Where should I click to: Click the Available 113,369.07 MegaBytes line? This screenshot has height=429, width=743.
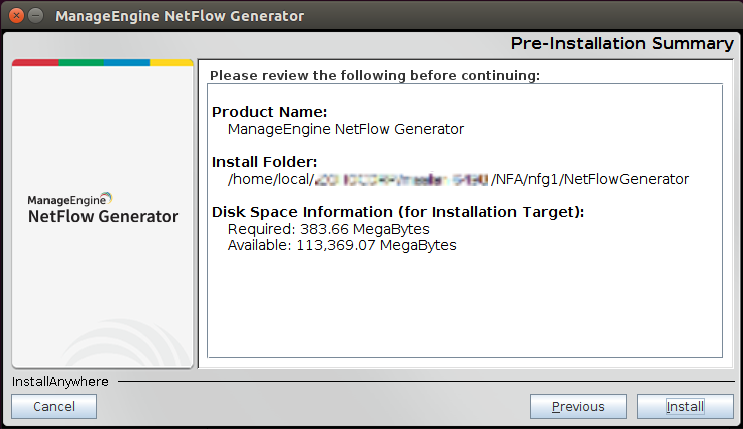coord(342,245)
